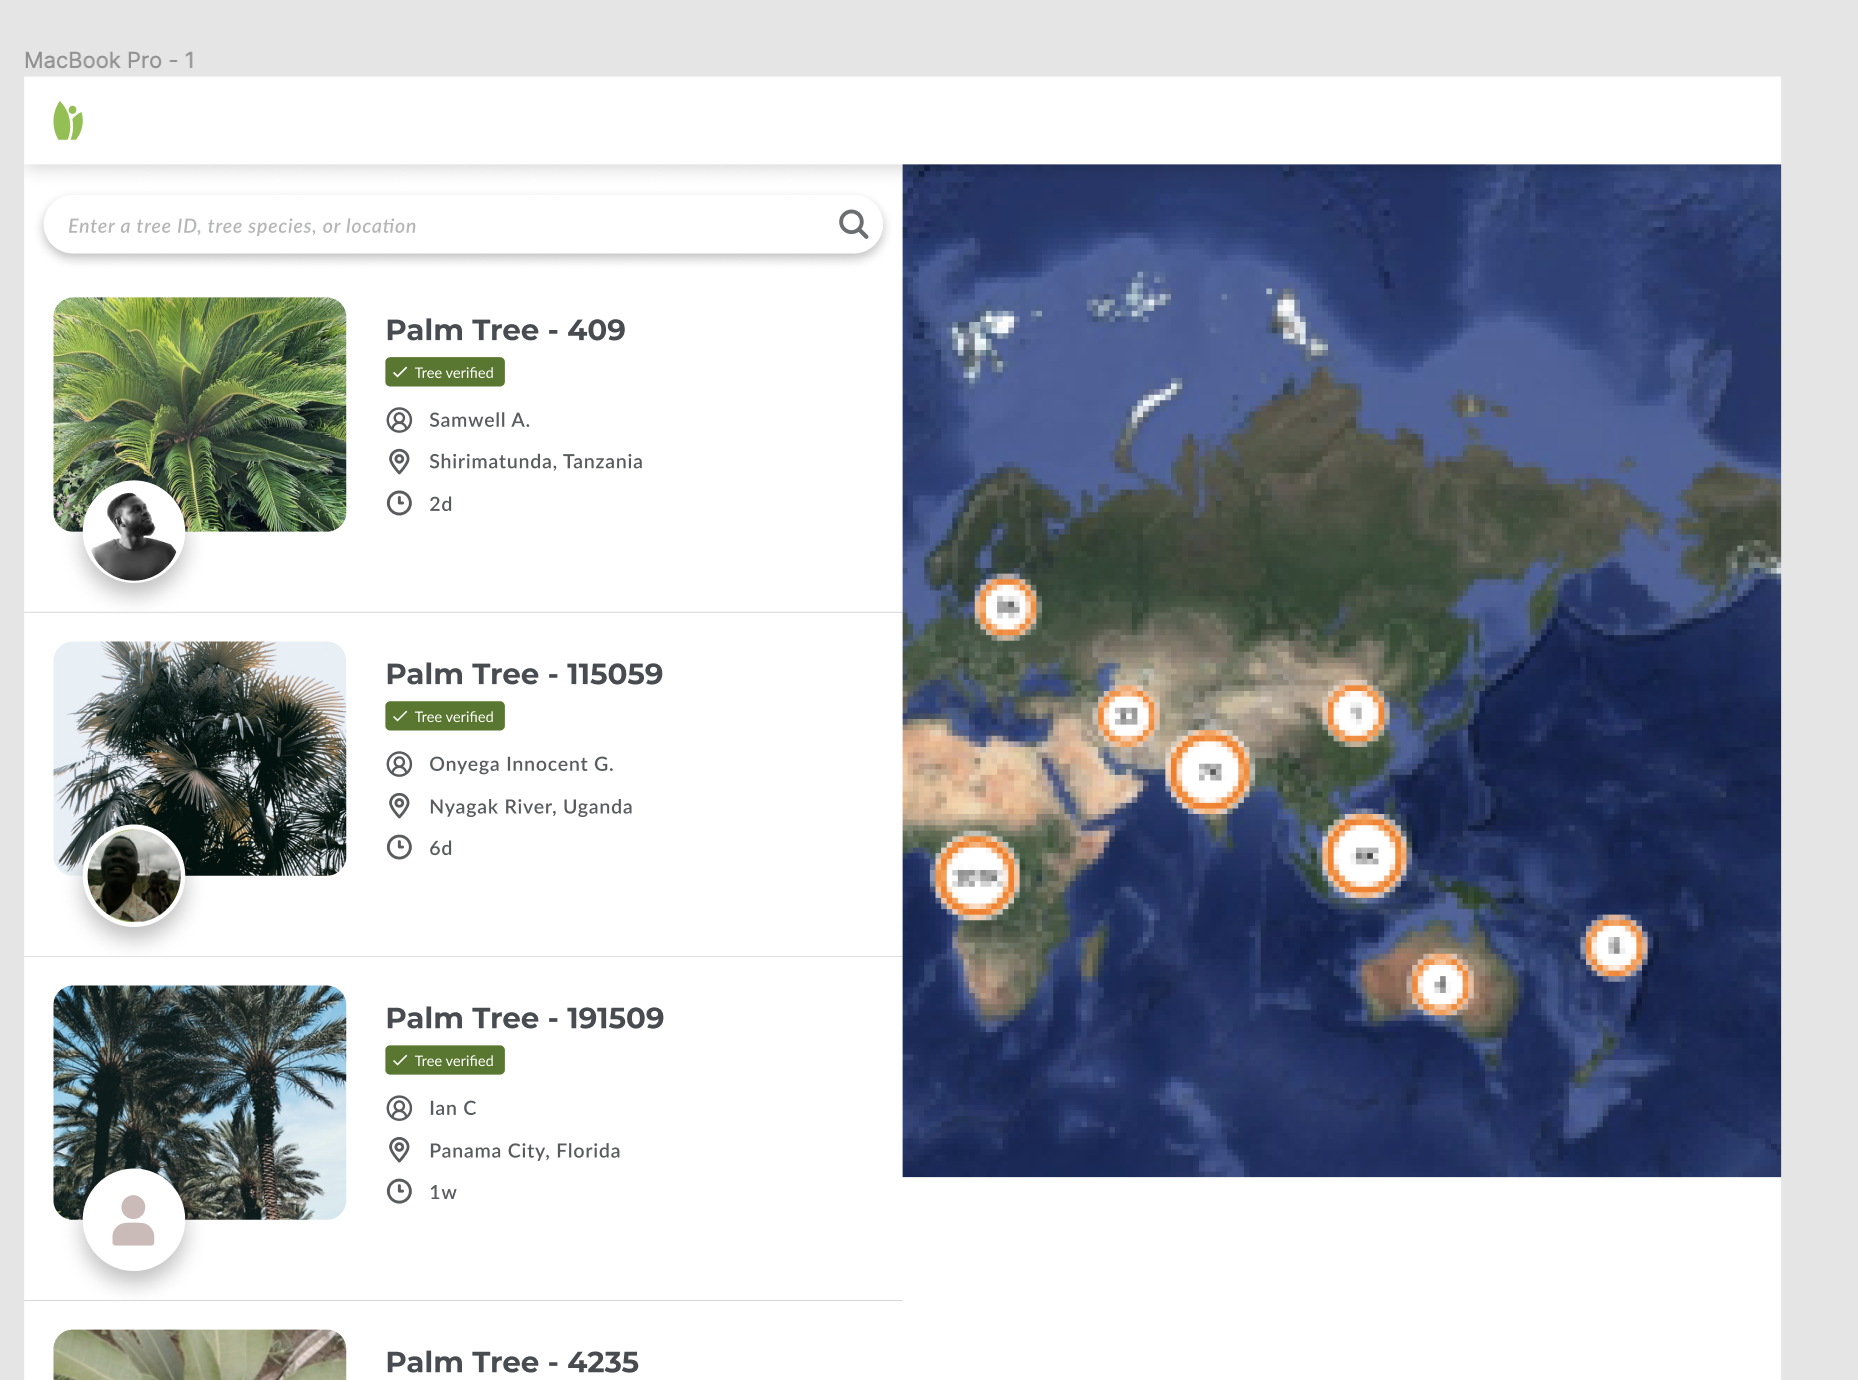This screenshot has height=1380, width=1858.
Task: Click the 2d time label
Action: click(x=441, y=504)
